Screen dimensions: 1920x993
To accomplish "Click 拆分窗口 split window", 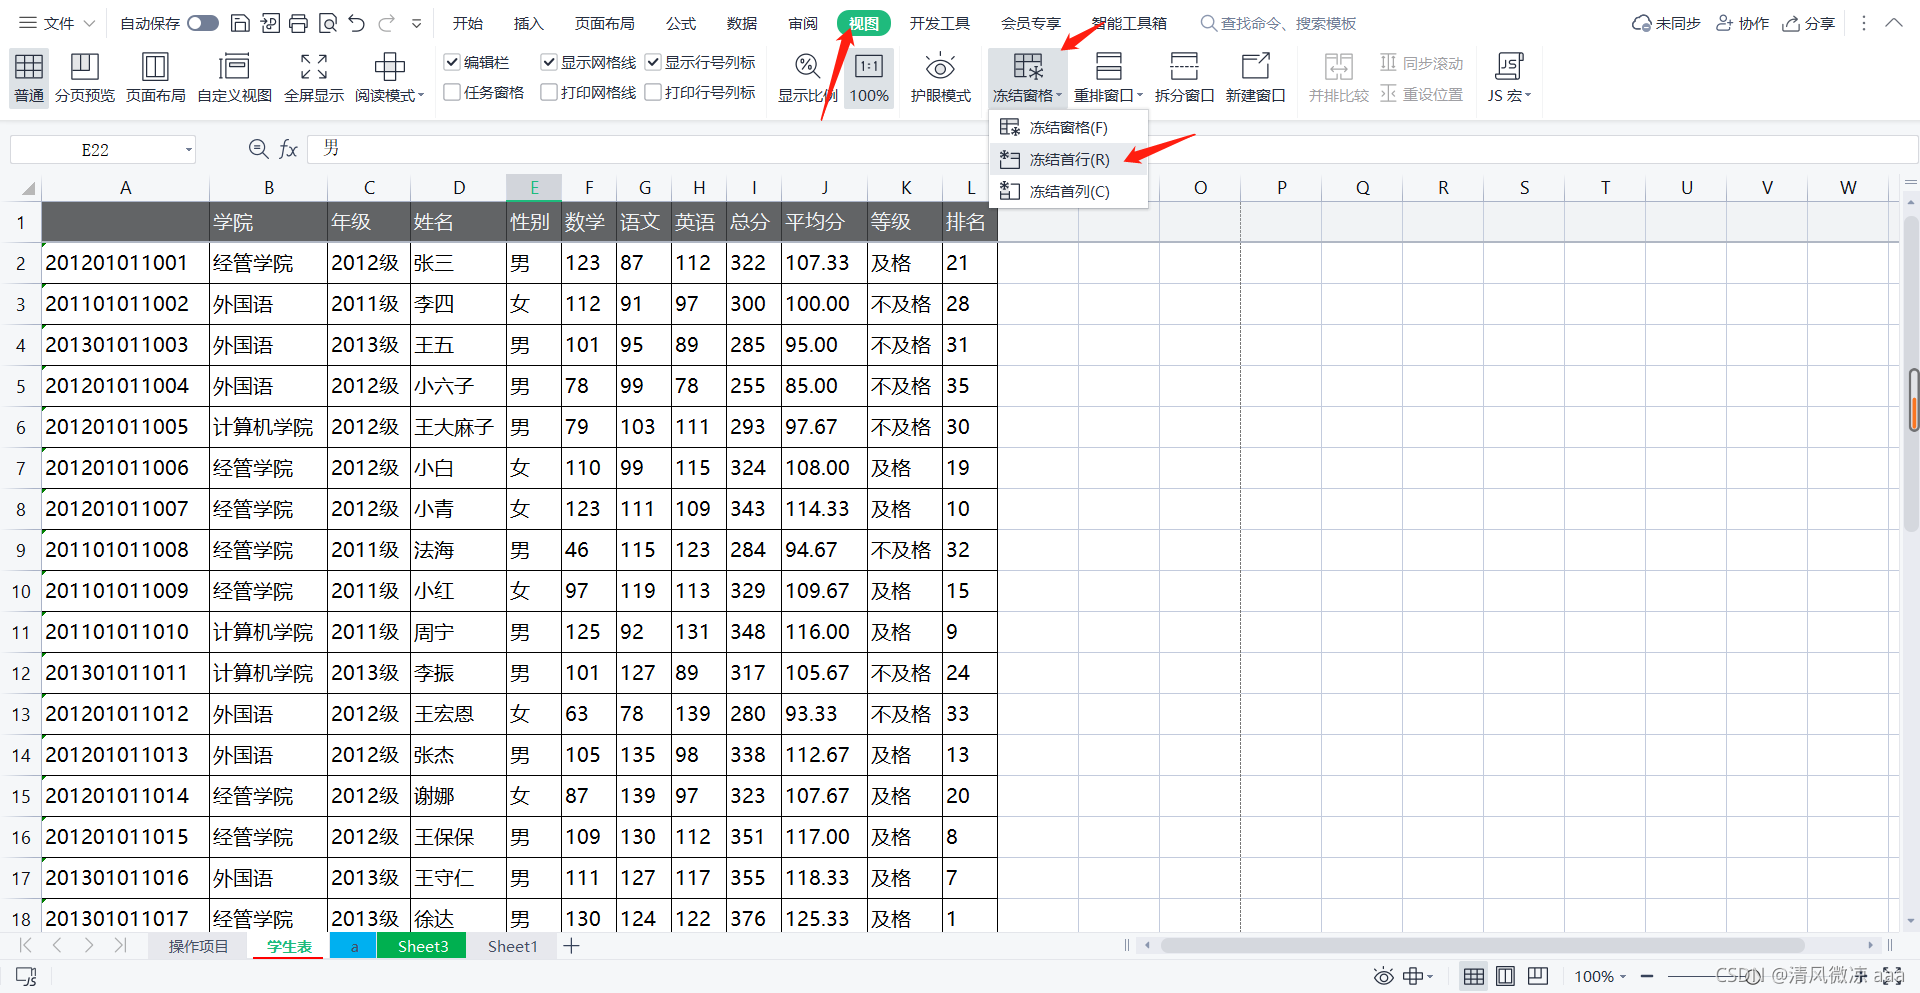I will (1184, 77).
